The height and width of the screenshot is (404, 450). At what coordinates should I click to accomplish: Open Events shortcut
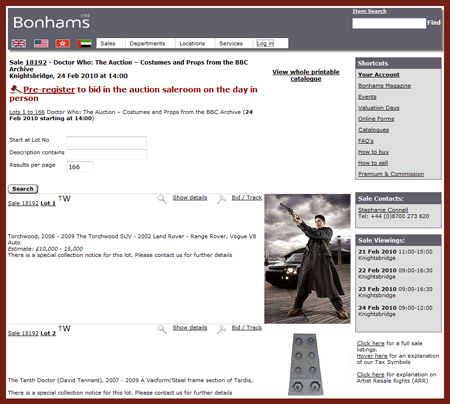click(367, 97)
